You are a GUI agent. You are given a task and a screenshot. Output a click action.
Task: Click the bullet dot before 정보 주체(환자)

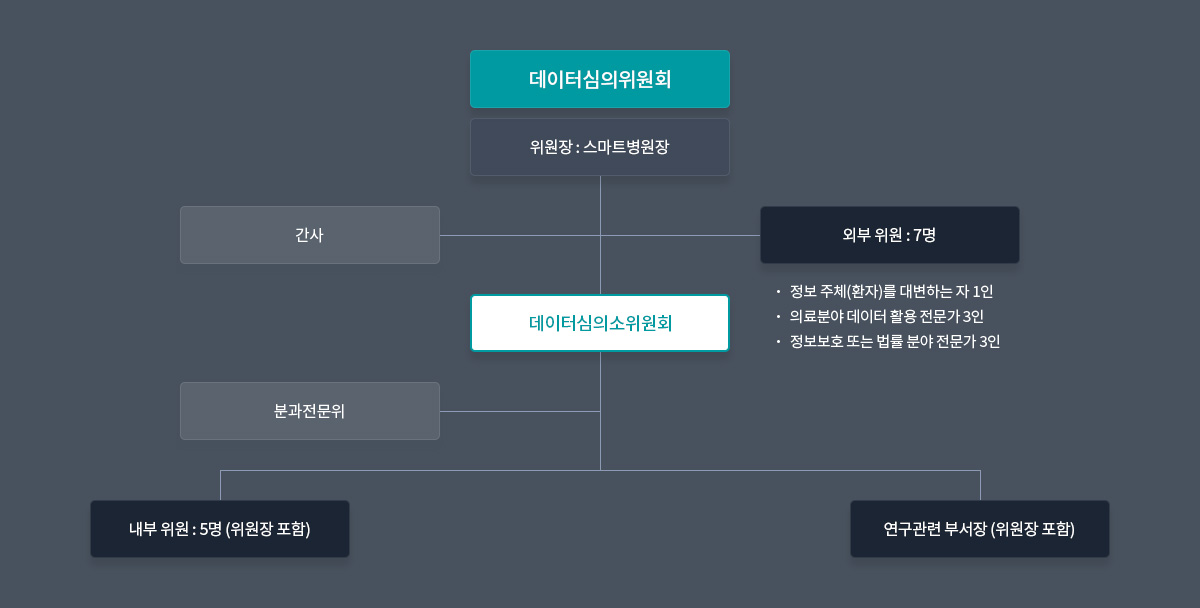778,292
